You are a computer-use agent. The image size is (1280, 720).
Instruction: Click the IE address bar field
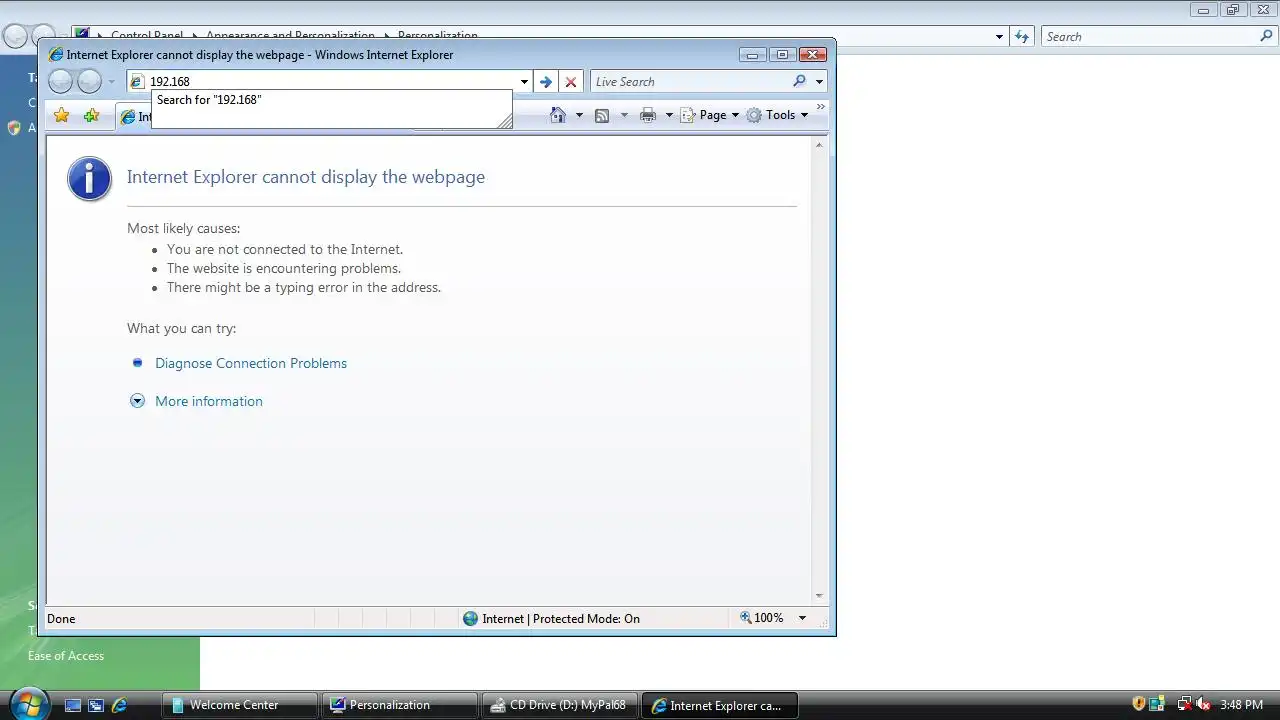(331, 82)
